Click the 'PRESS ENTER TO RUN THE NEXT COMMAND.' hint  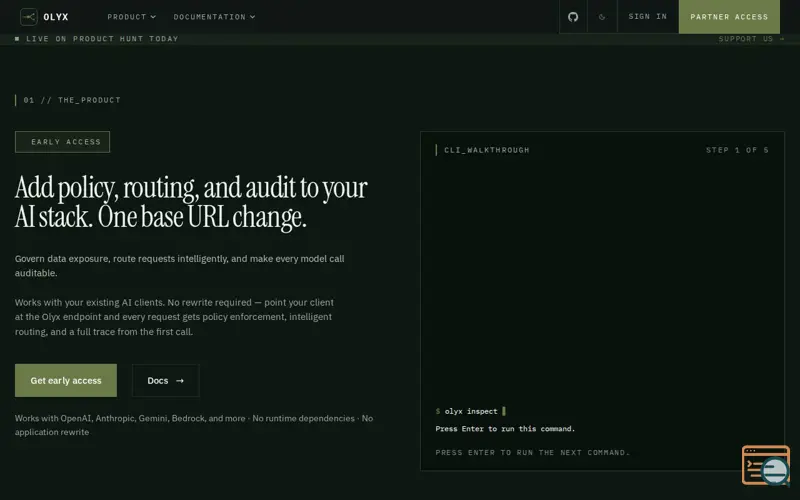pyautogui.click(x=533, y=453)
